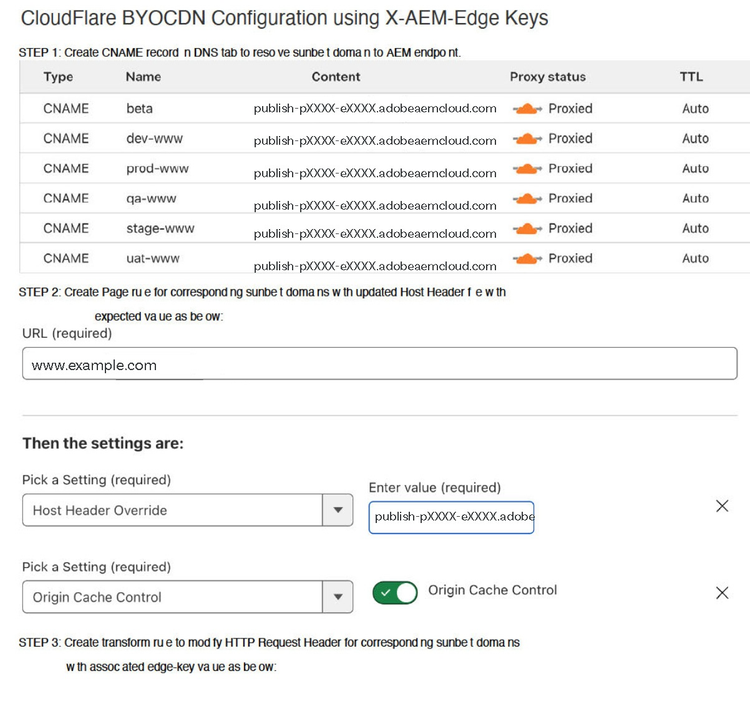Open the Host Header Override dropdown

tap(337, 510)
